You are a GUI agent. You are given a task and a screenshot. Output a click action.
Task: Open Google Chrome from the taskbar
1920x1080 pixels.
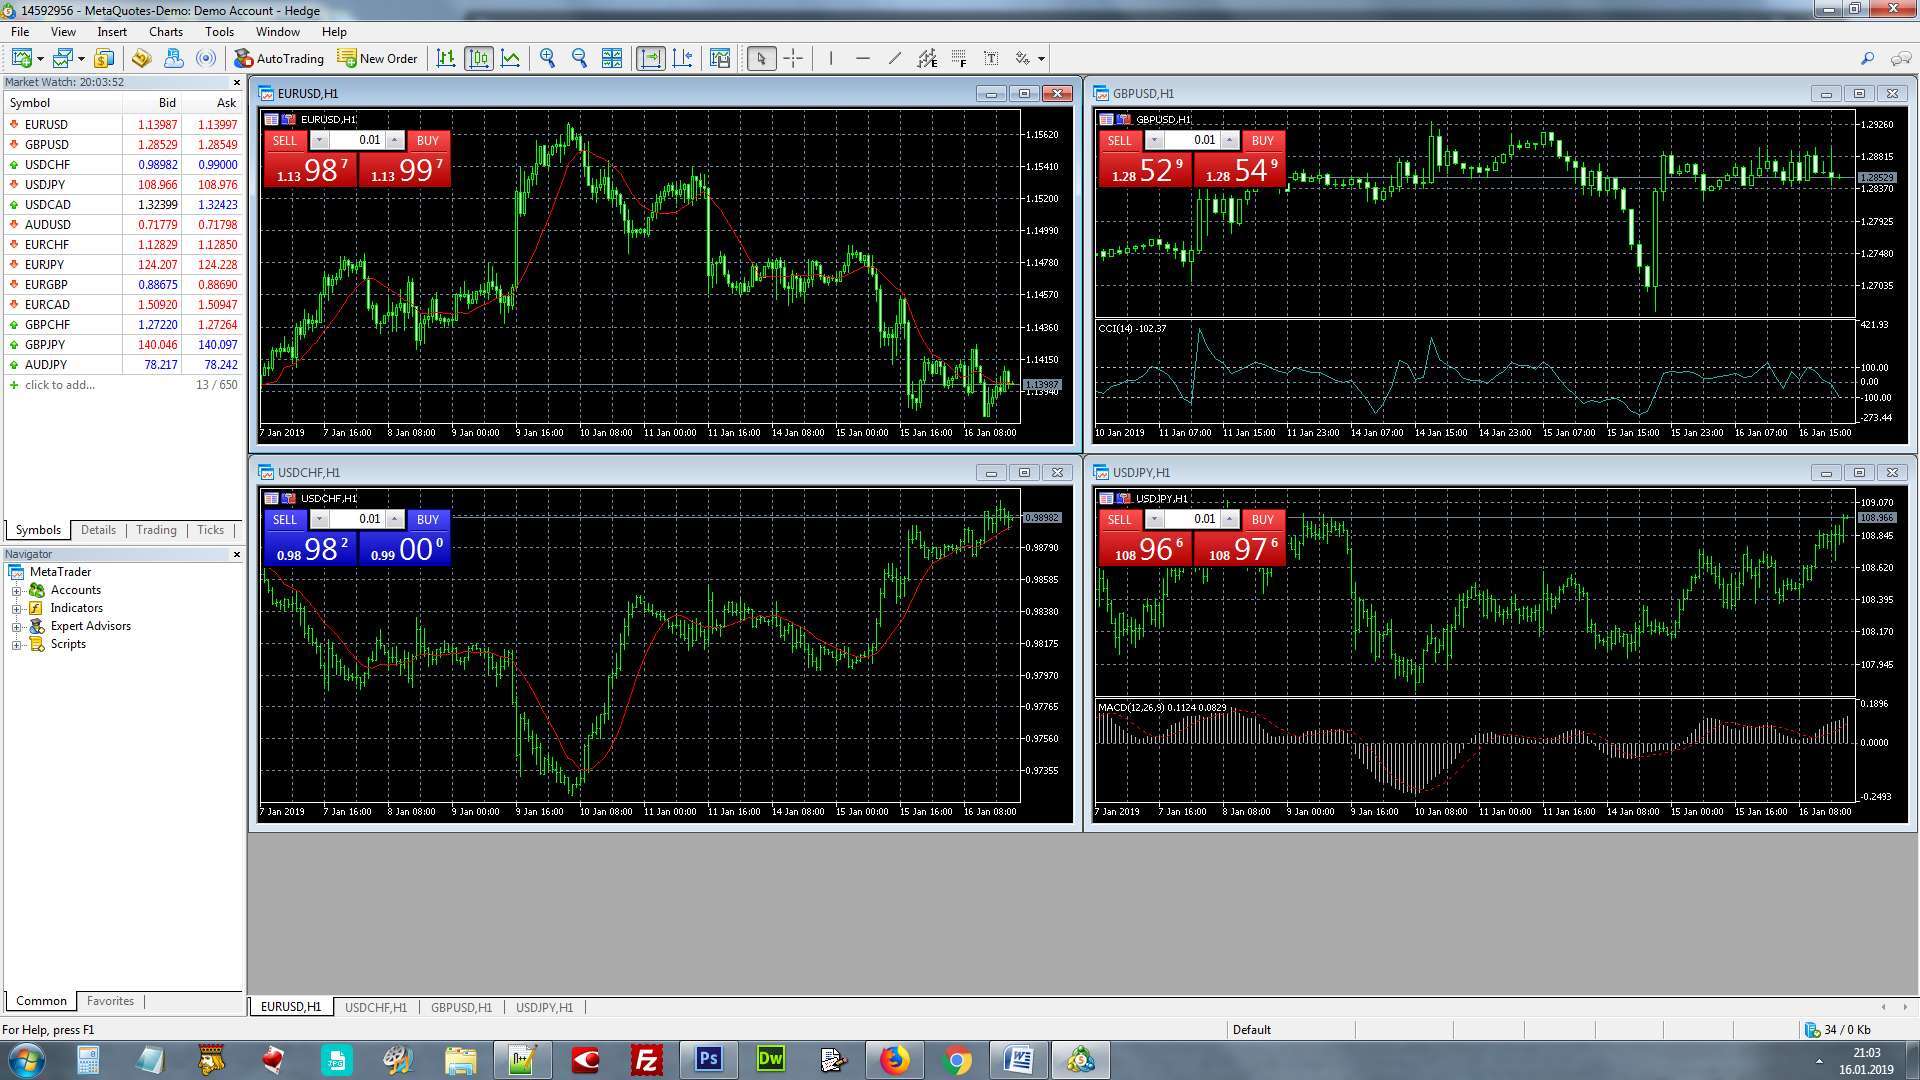(x=957, y=1060)
